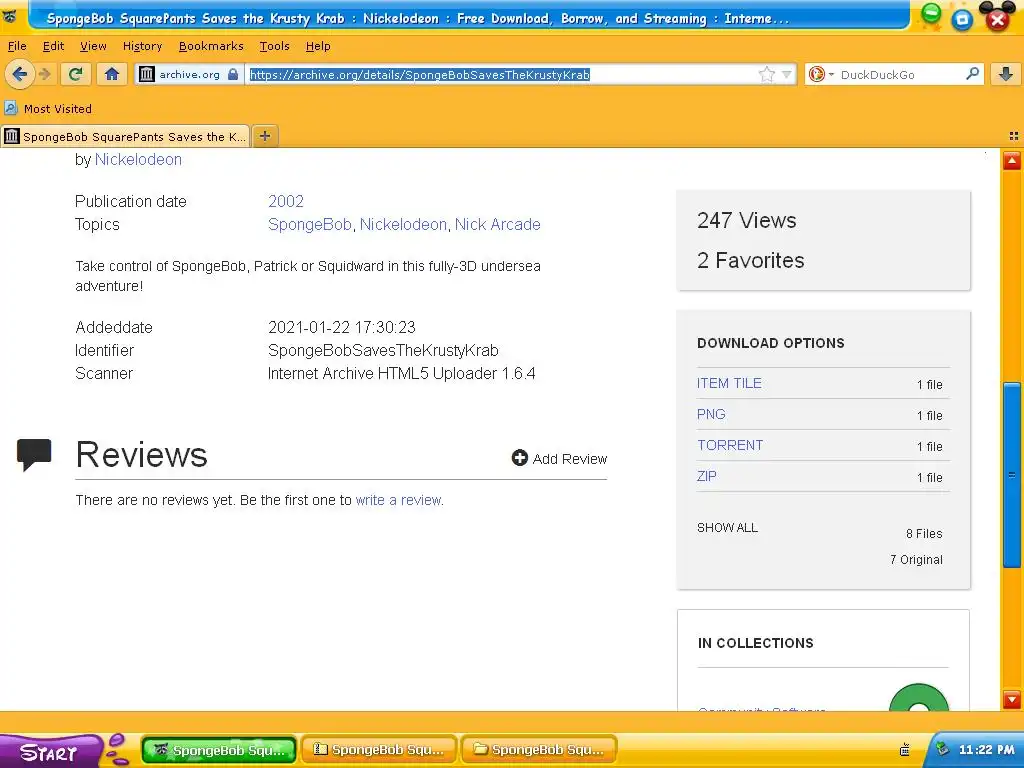Image resolution: width=1024 pixels, height=768 pixels.
Task: Bookmark this page with the star icon
Action: 767,74
